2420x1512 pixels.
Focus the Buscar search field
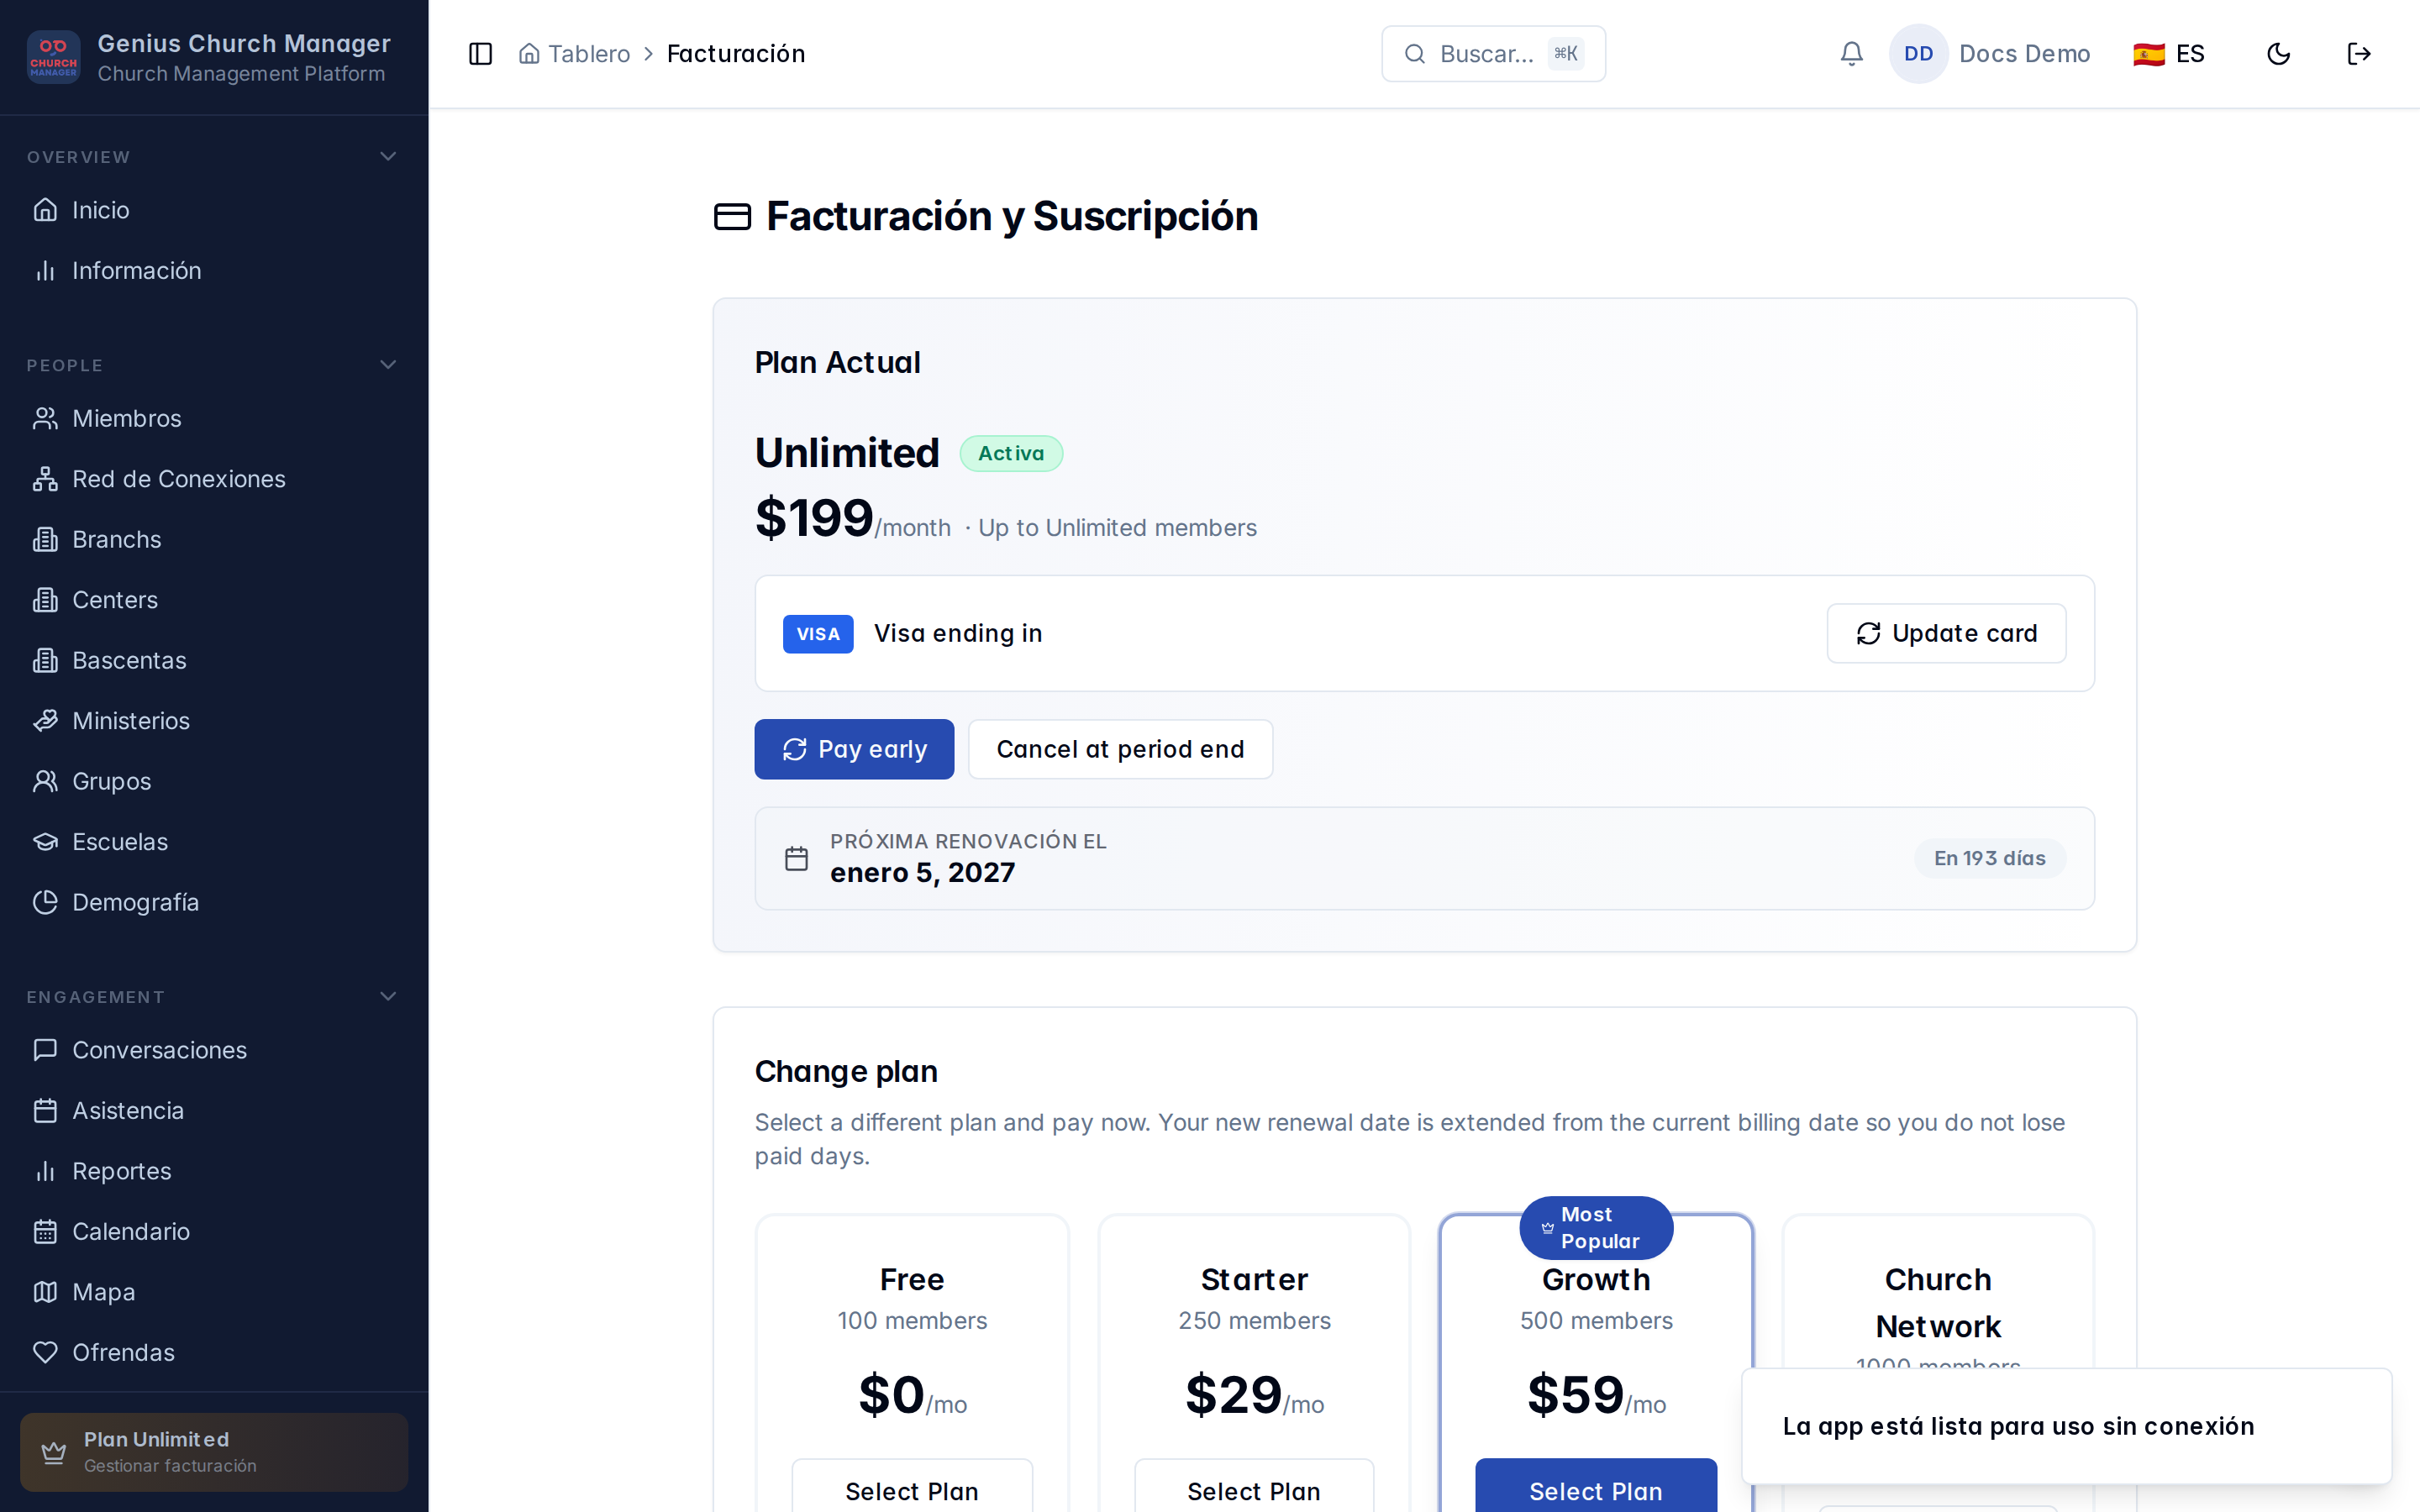1493,54
